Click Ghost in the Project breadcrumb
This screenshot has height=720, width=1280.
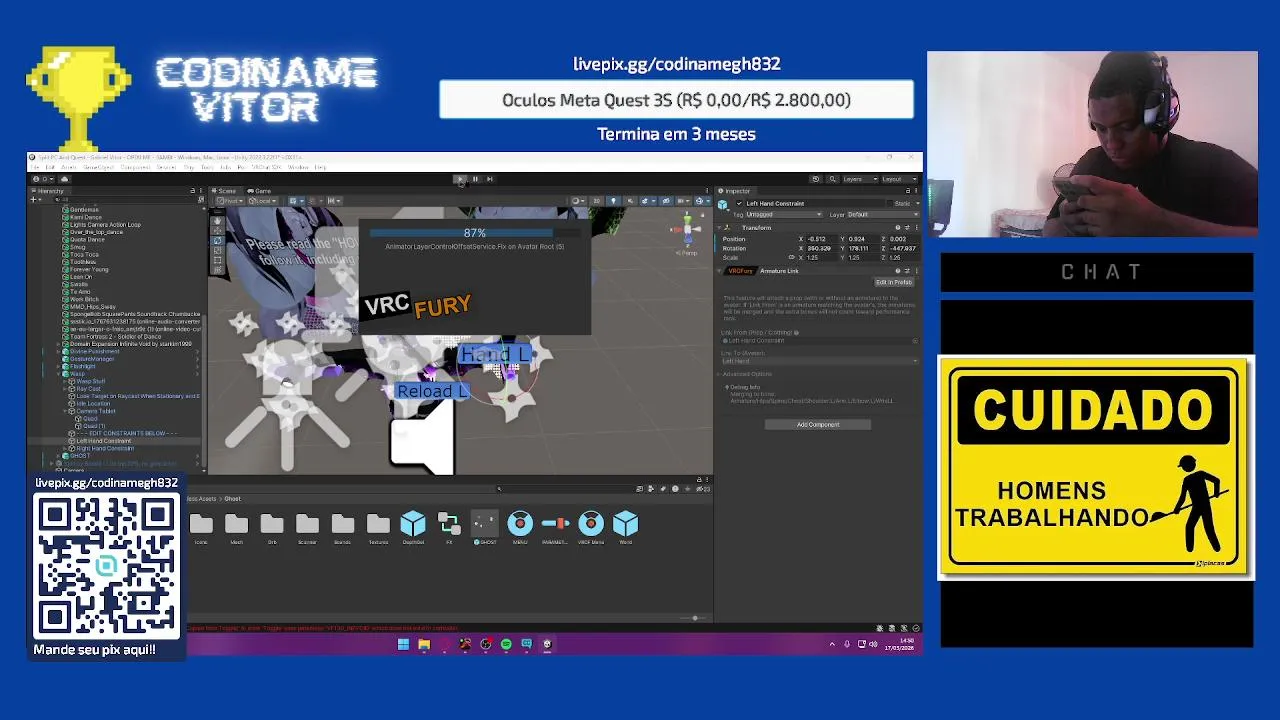click(232, 499)
